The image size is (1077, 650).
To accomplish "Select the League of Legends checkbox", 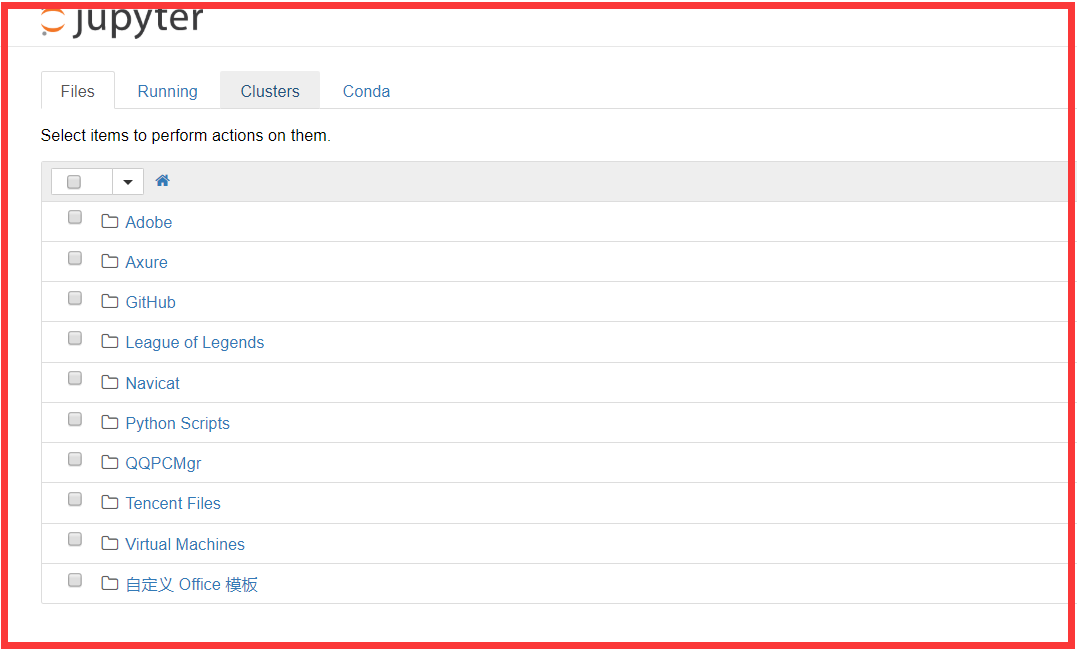I will [x=75, y=338].
